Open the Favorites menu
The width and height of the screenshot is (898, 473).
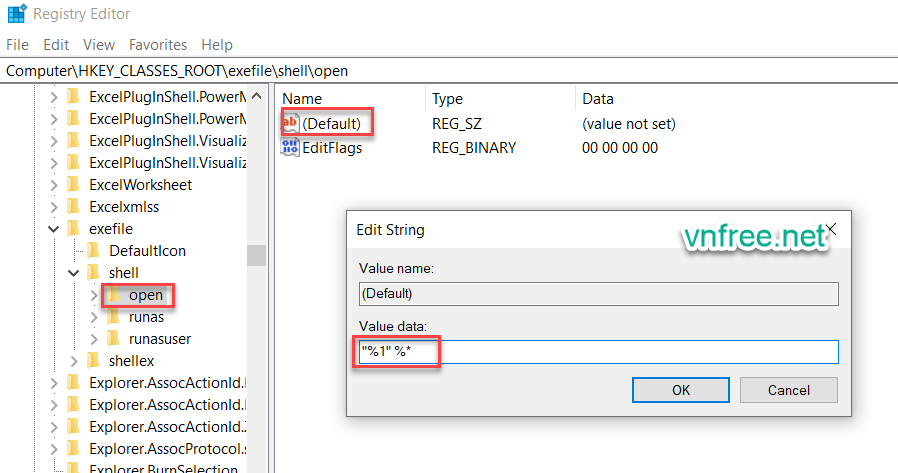point(157,45)
